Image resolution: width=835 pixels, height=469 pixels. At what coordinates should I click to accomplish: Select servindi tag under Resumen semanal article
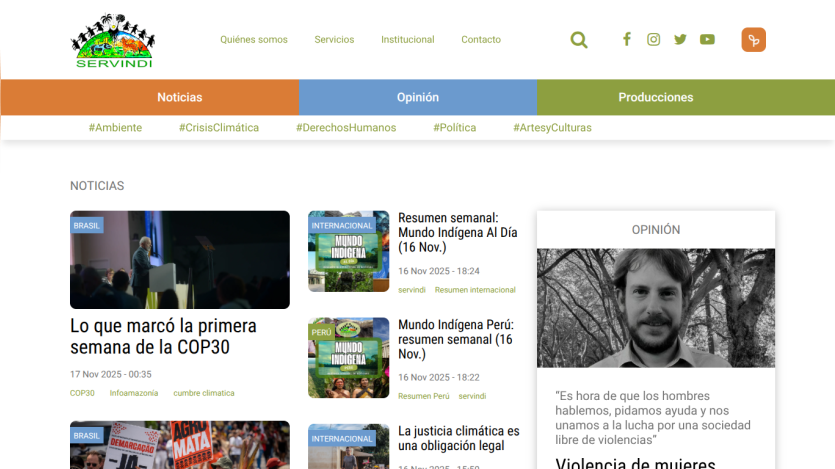(x=412, y=290)
